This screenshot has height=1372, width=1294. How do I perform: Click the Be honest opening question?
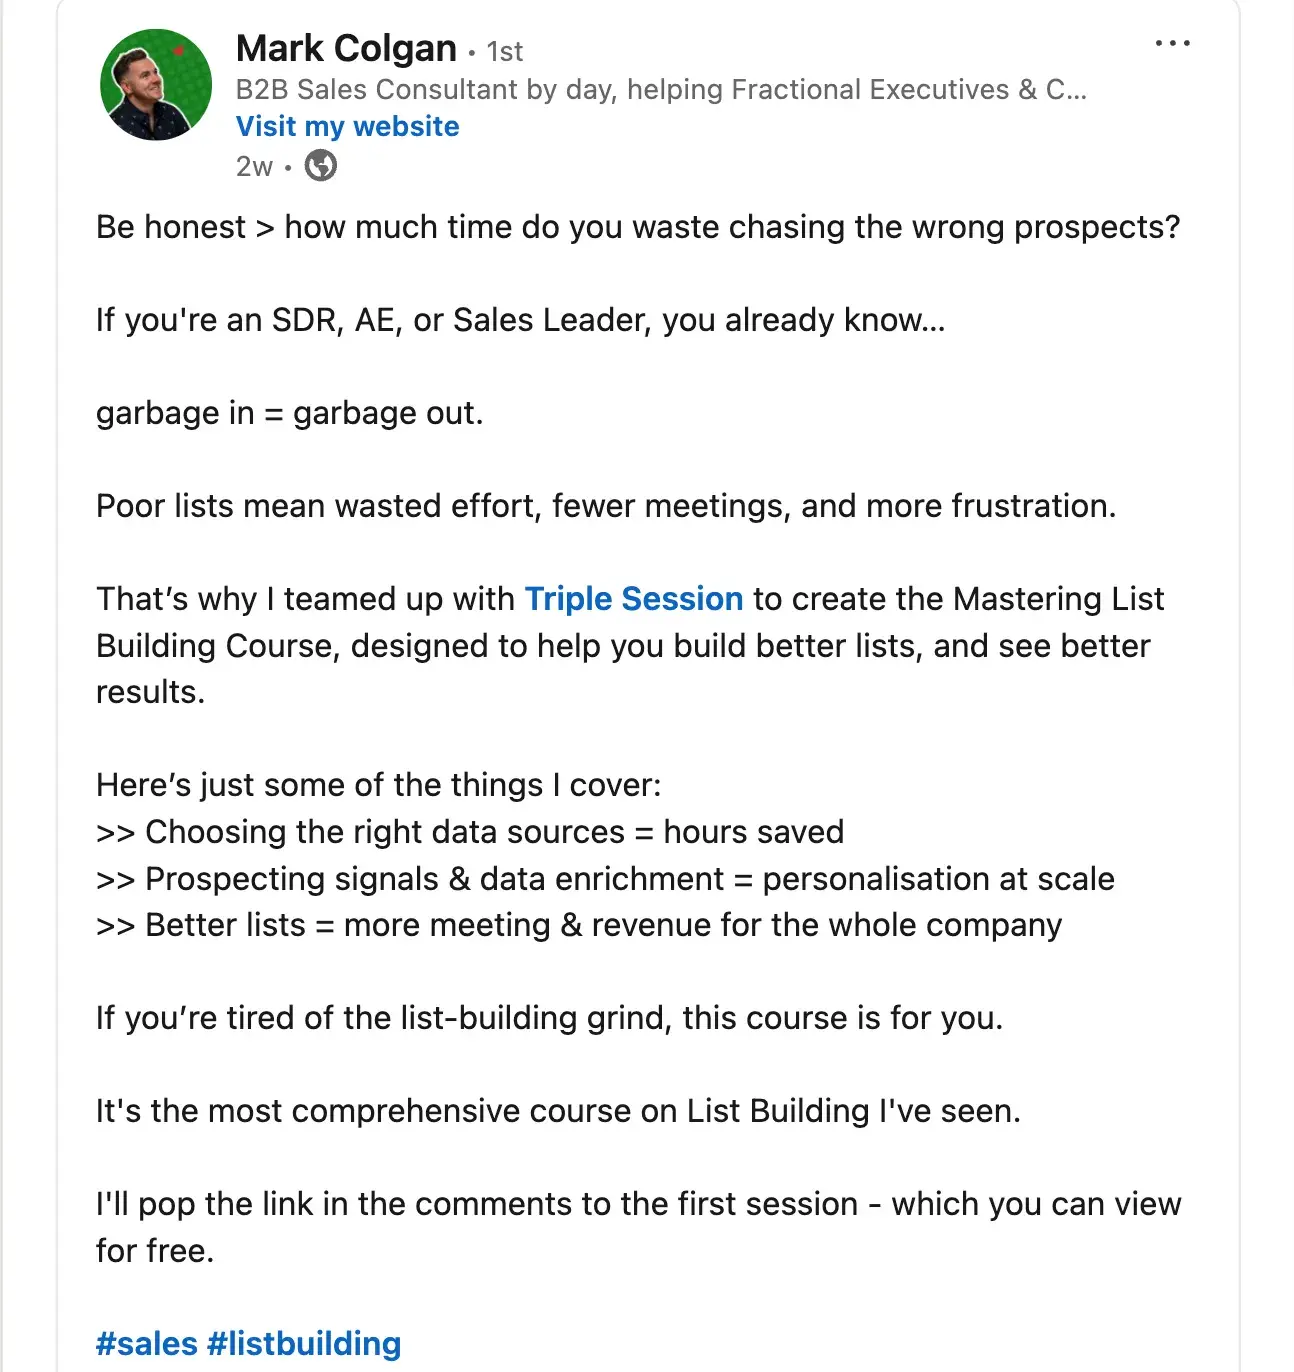coord(638,227)
